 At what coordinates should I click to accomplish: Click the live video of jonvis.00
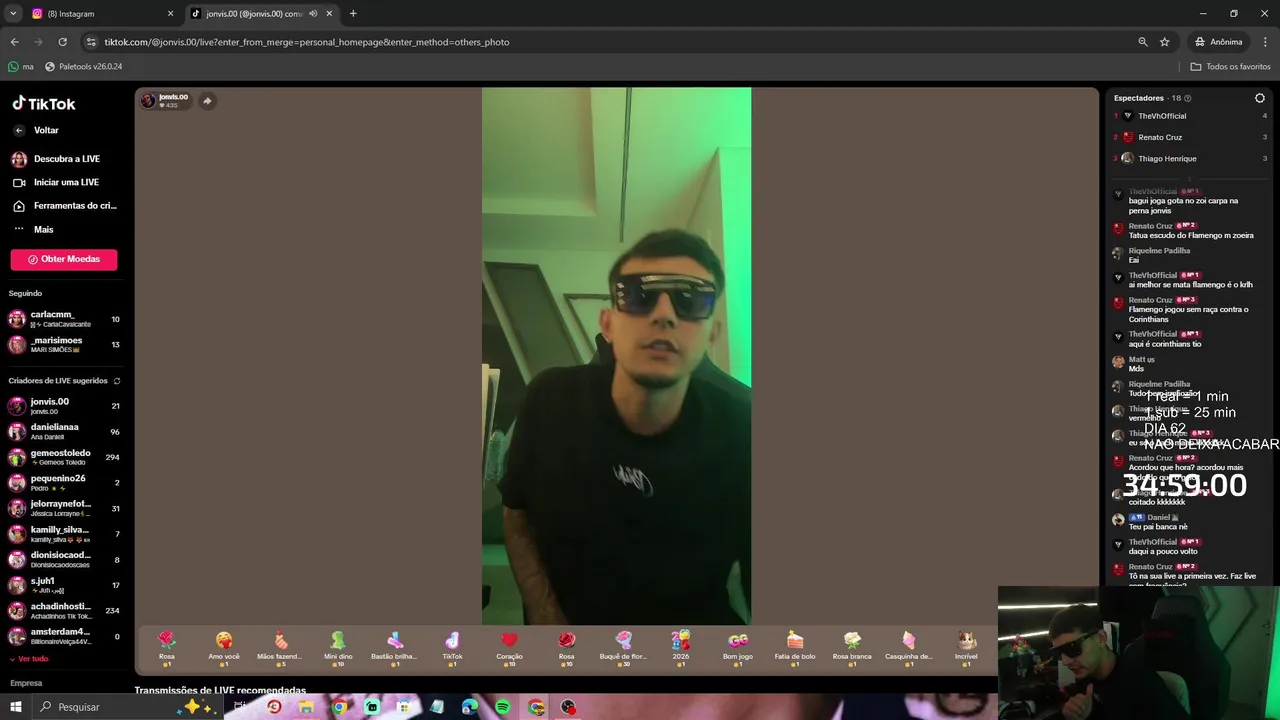[616, 356]
